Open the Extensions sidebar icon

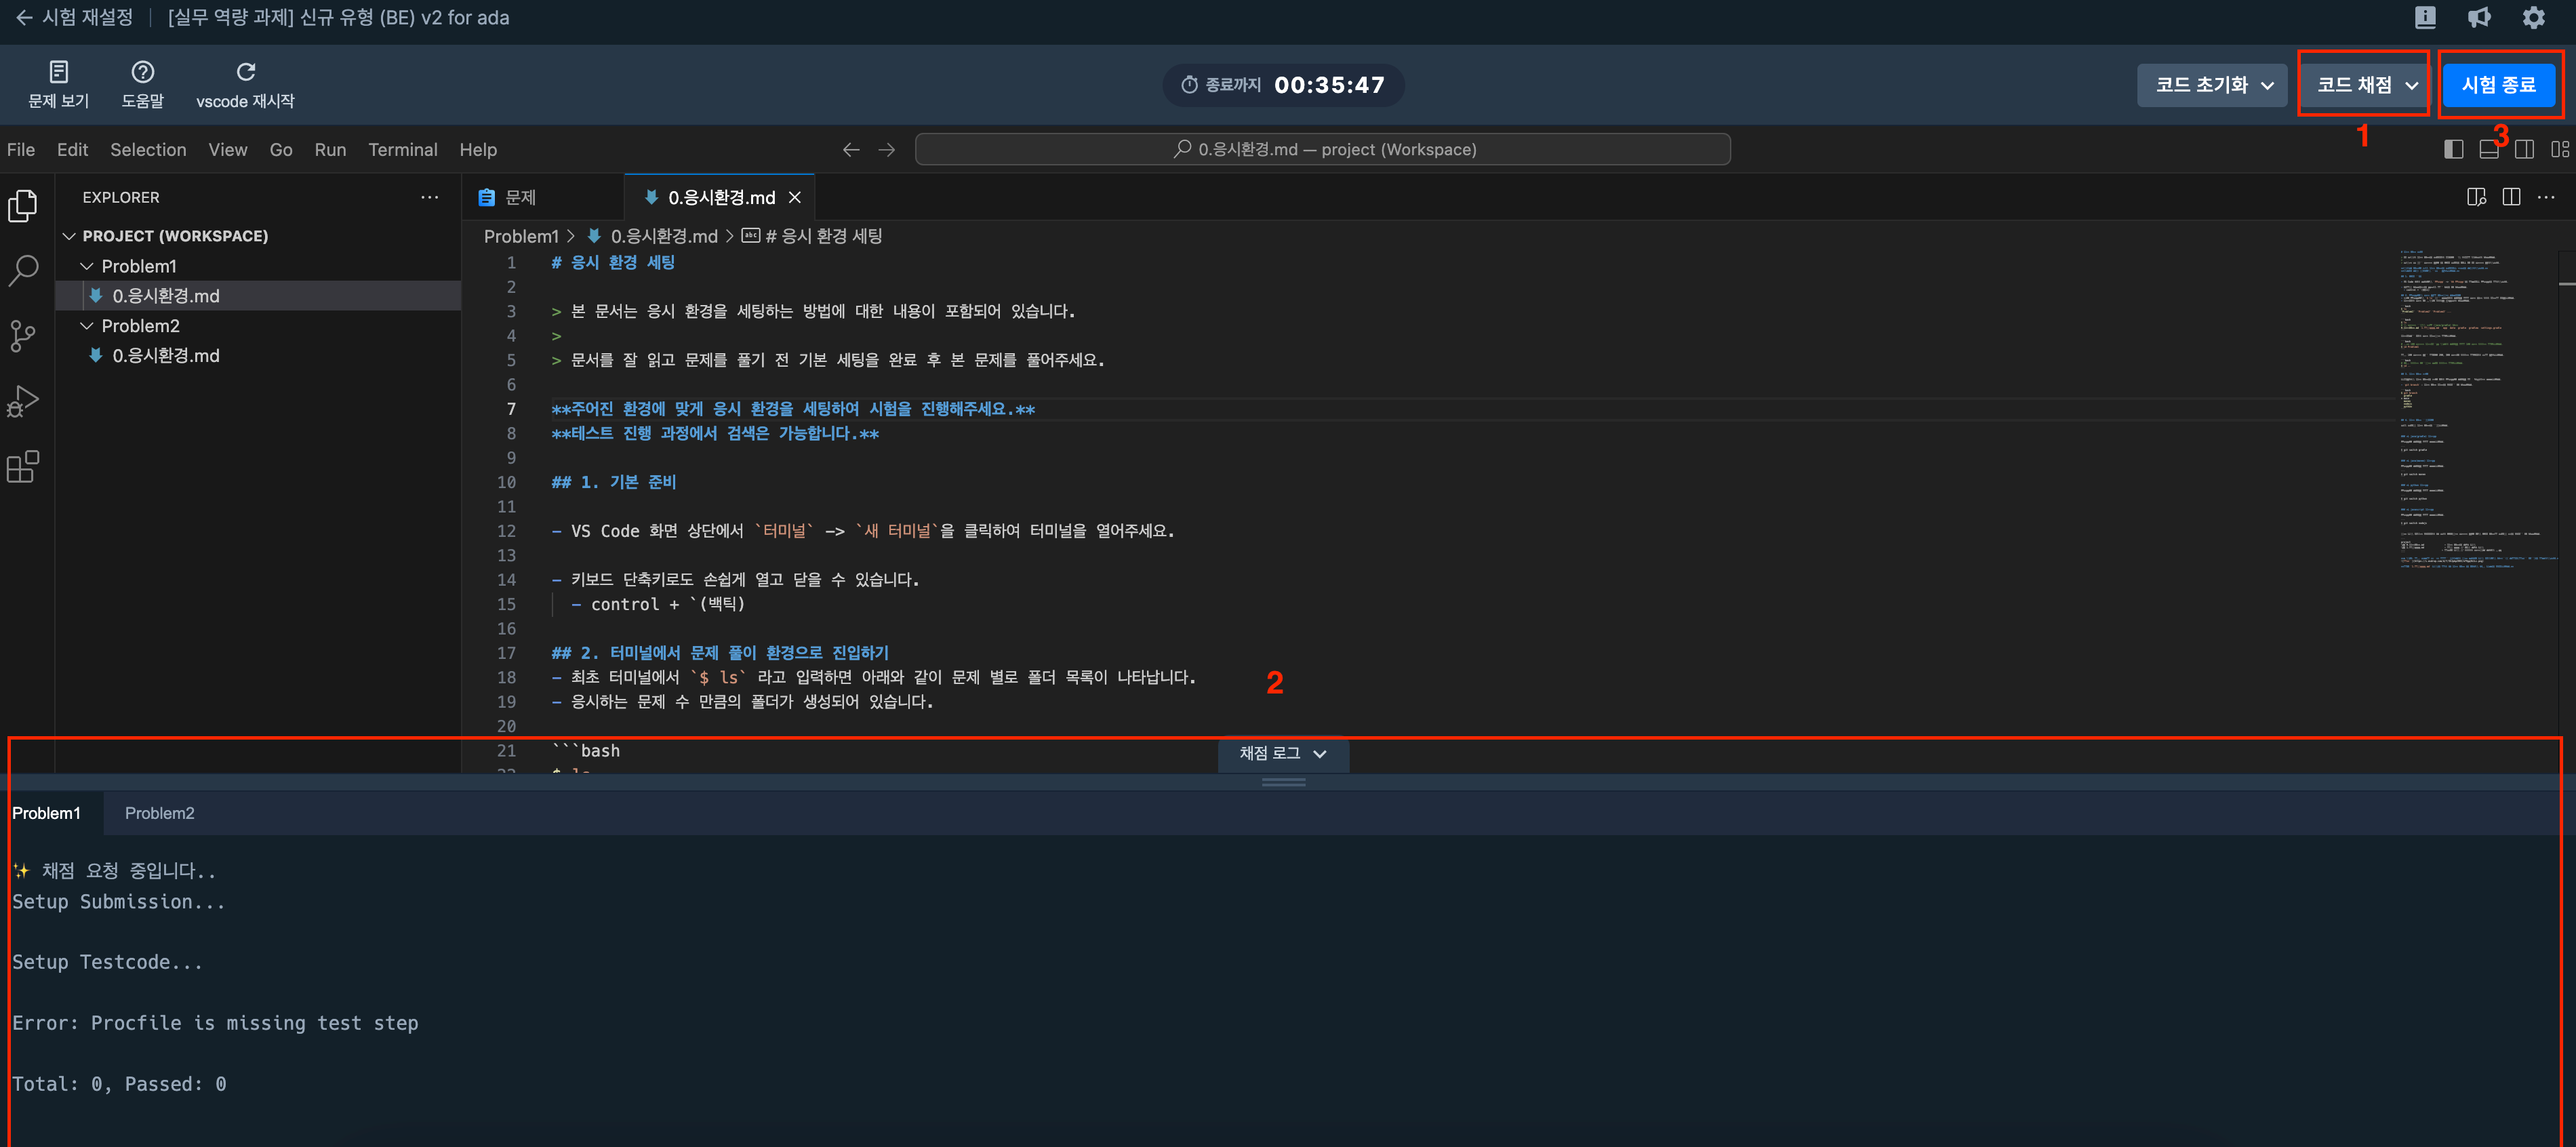(x=23, y=466)
